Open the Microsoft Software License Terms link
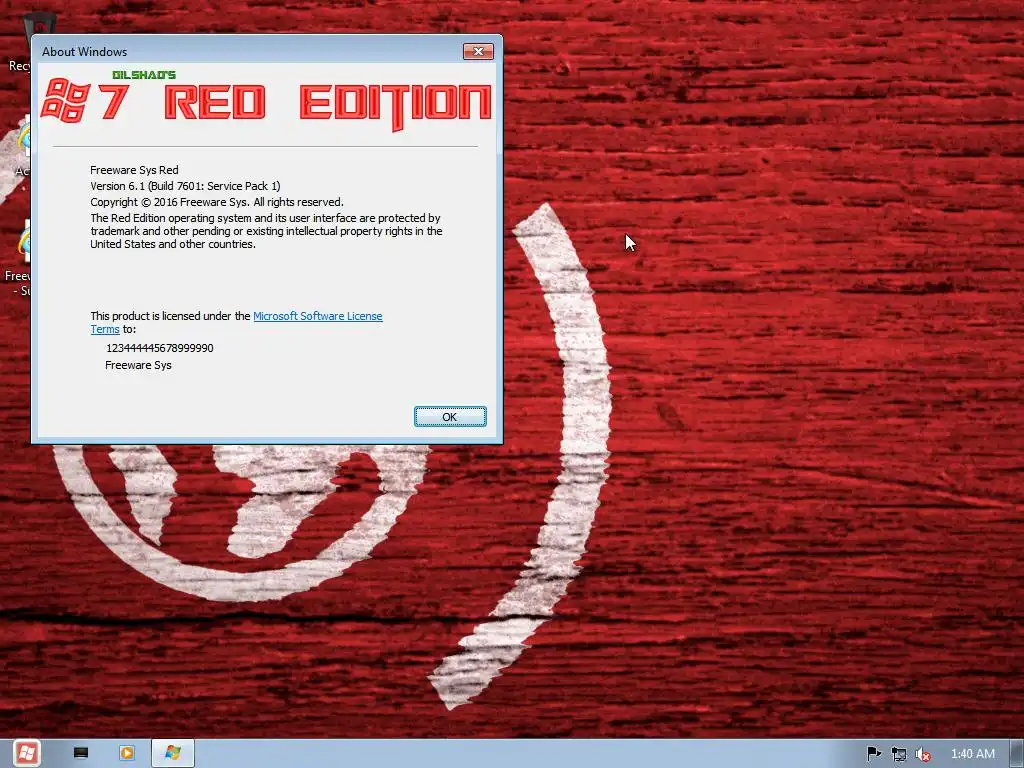This screenshot has height=768, width=1024. pyautogui.click(x=317, y=316)
